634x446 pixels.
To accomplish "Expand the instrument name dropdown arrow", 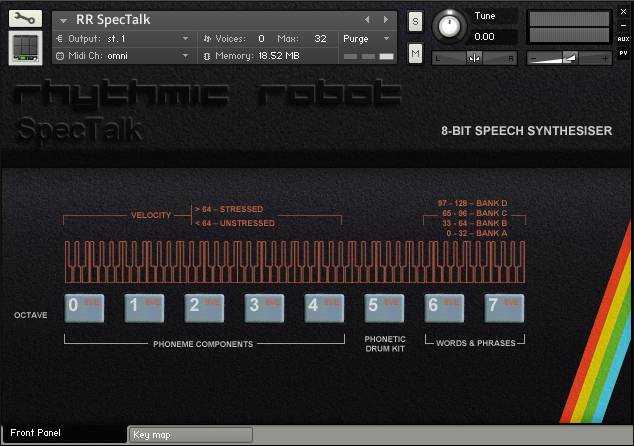I will [x=63, y=20].
